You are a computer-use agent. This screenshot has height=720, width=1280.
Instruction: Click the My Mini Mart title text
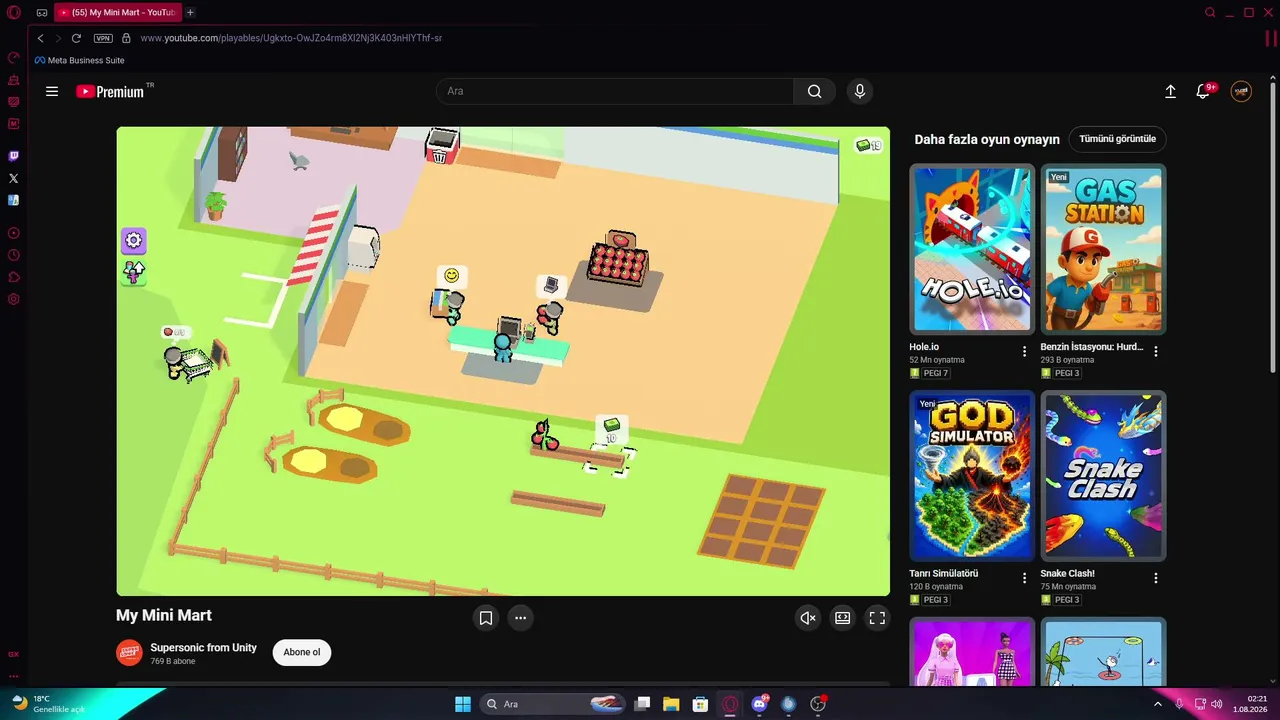click(x=164, y=616)
